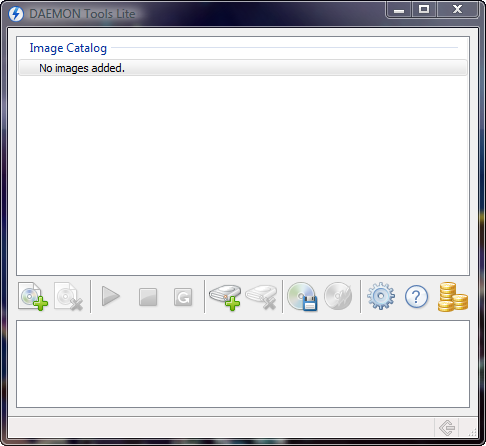Click the DAEMON Tools lightning logo
This screenshot has width=486, height=446.
pos(16,14)
